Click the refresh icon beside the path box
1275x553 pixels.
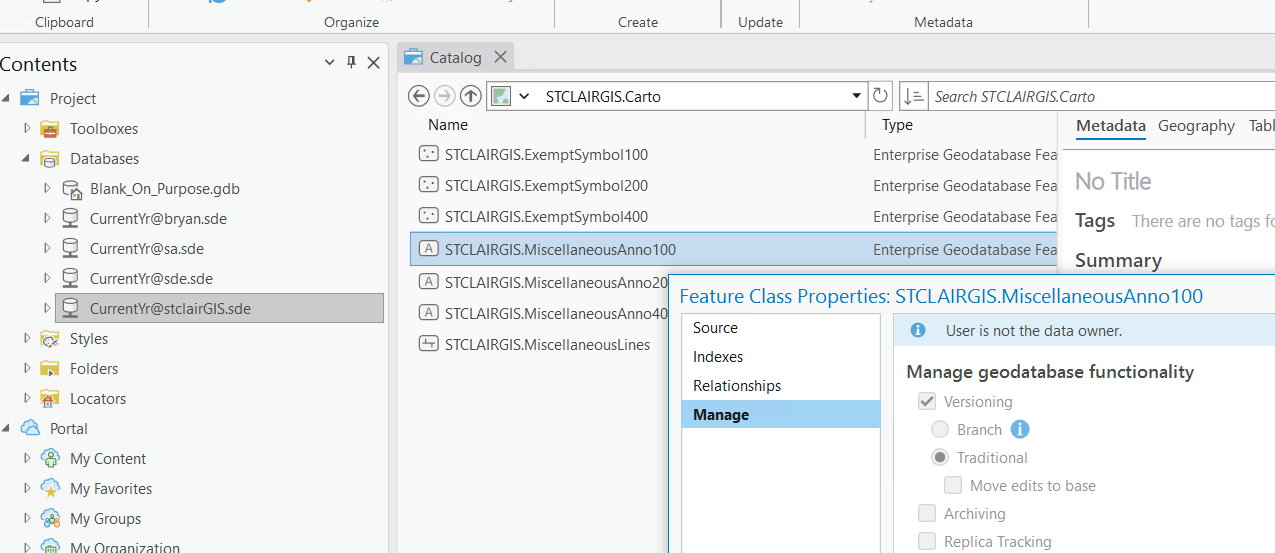coord(880,96)
